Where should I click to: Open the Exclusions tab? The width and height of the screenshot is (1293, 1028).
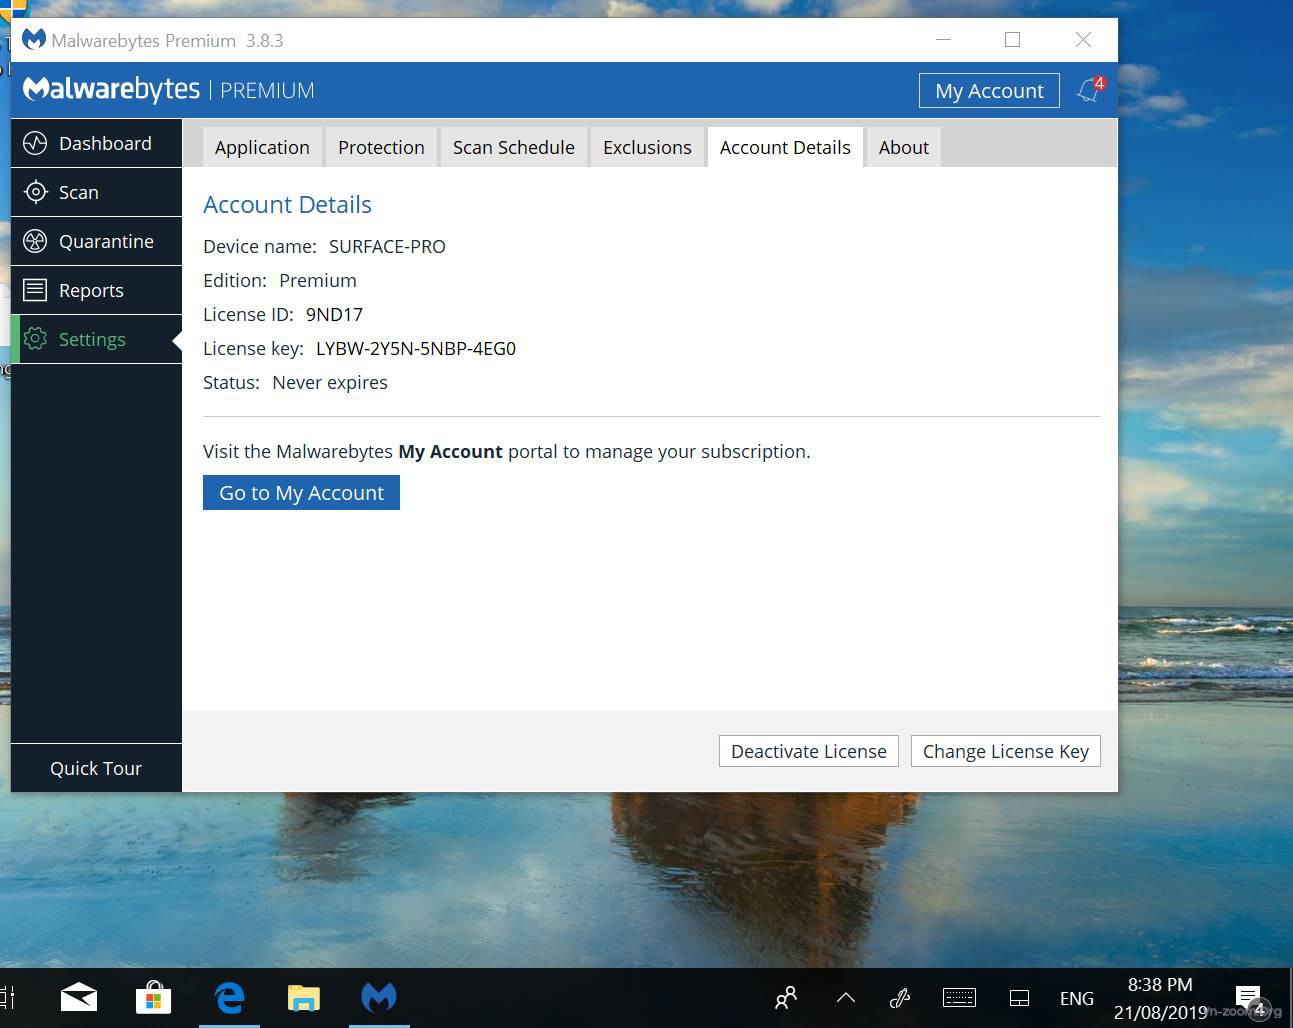[647, 147]
